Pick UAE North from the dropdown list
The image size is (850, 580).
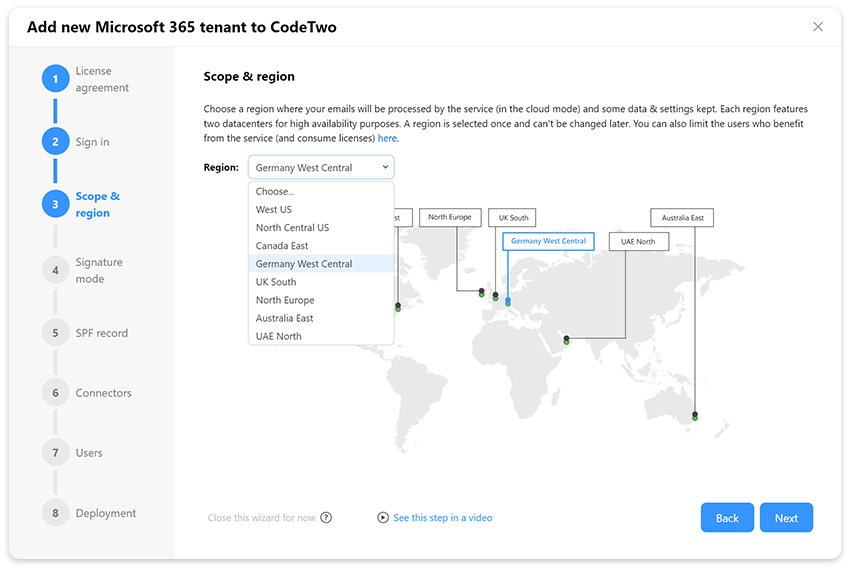[321, 336]
